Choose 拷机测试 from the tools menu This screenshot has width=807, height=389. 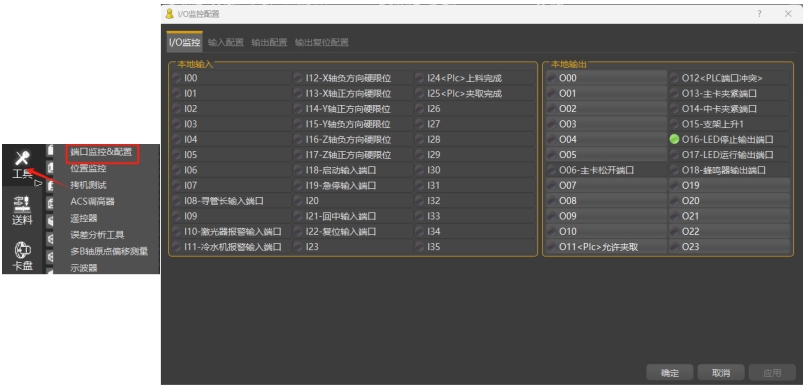(x=89, y=185)
